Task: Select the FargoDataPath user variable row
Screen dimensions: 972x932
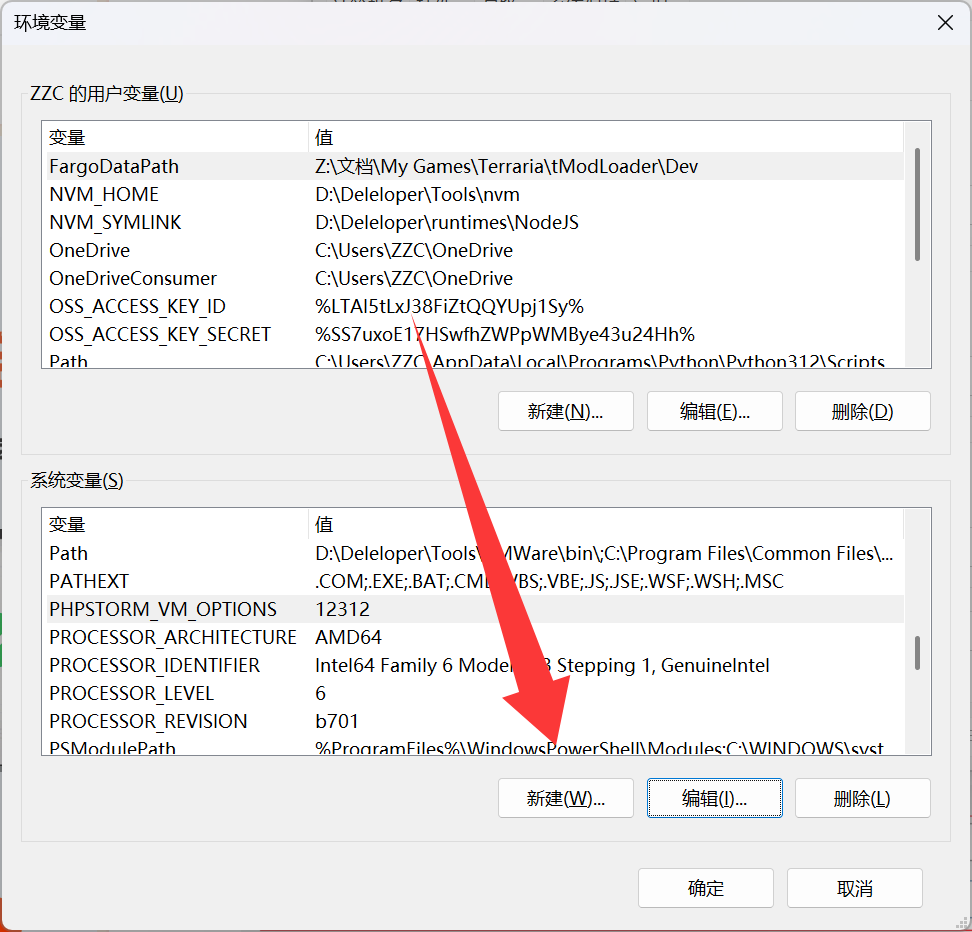Action: 475,166
